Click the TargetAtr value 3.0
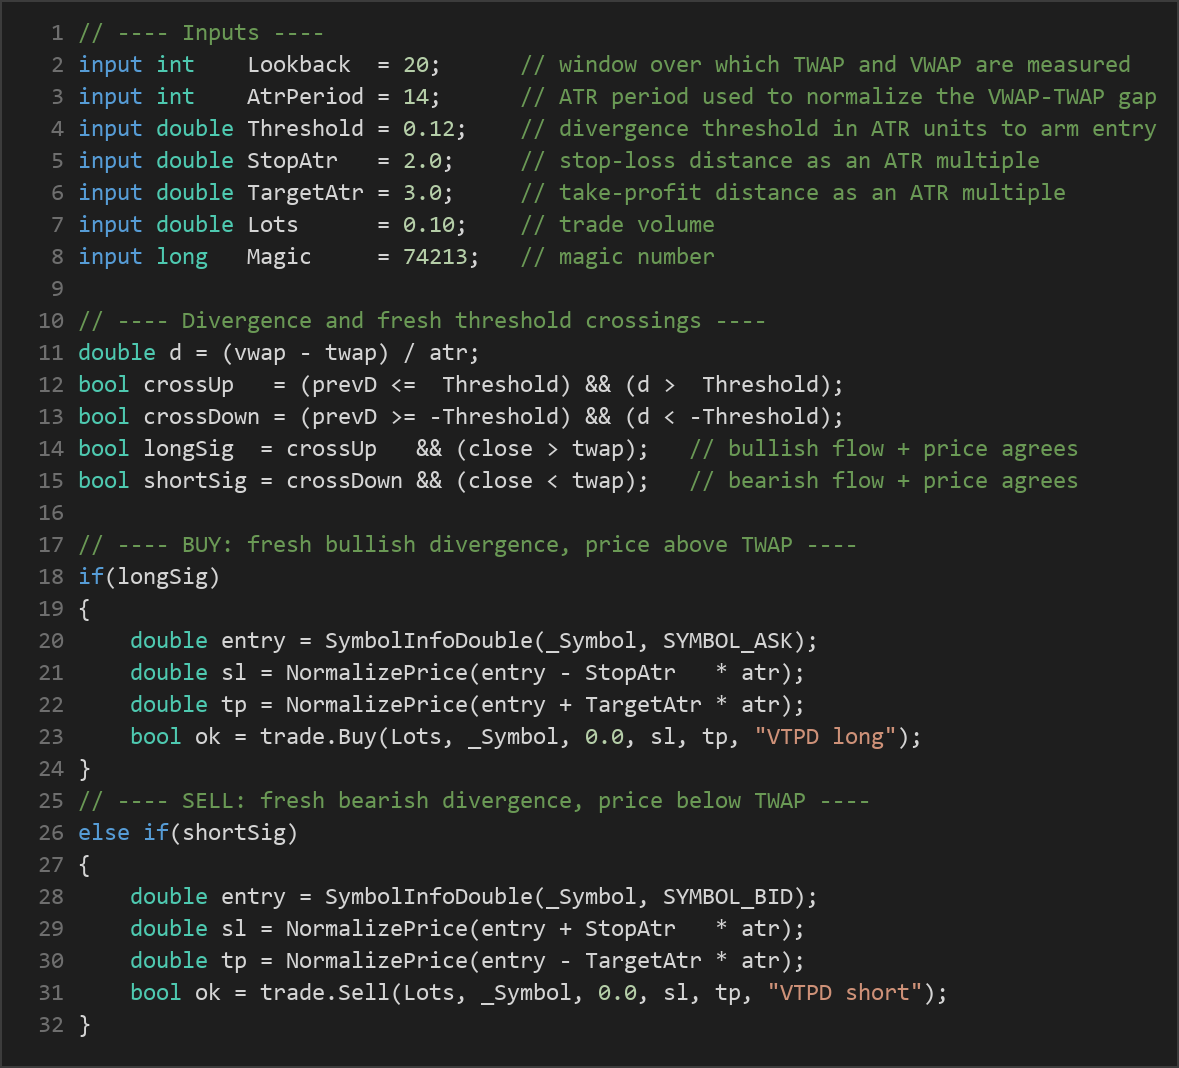 422,193
